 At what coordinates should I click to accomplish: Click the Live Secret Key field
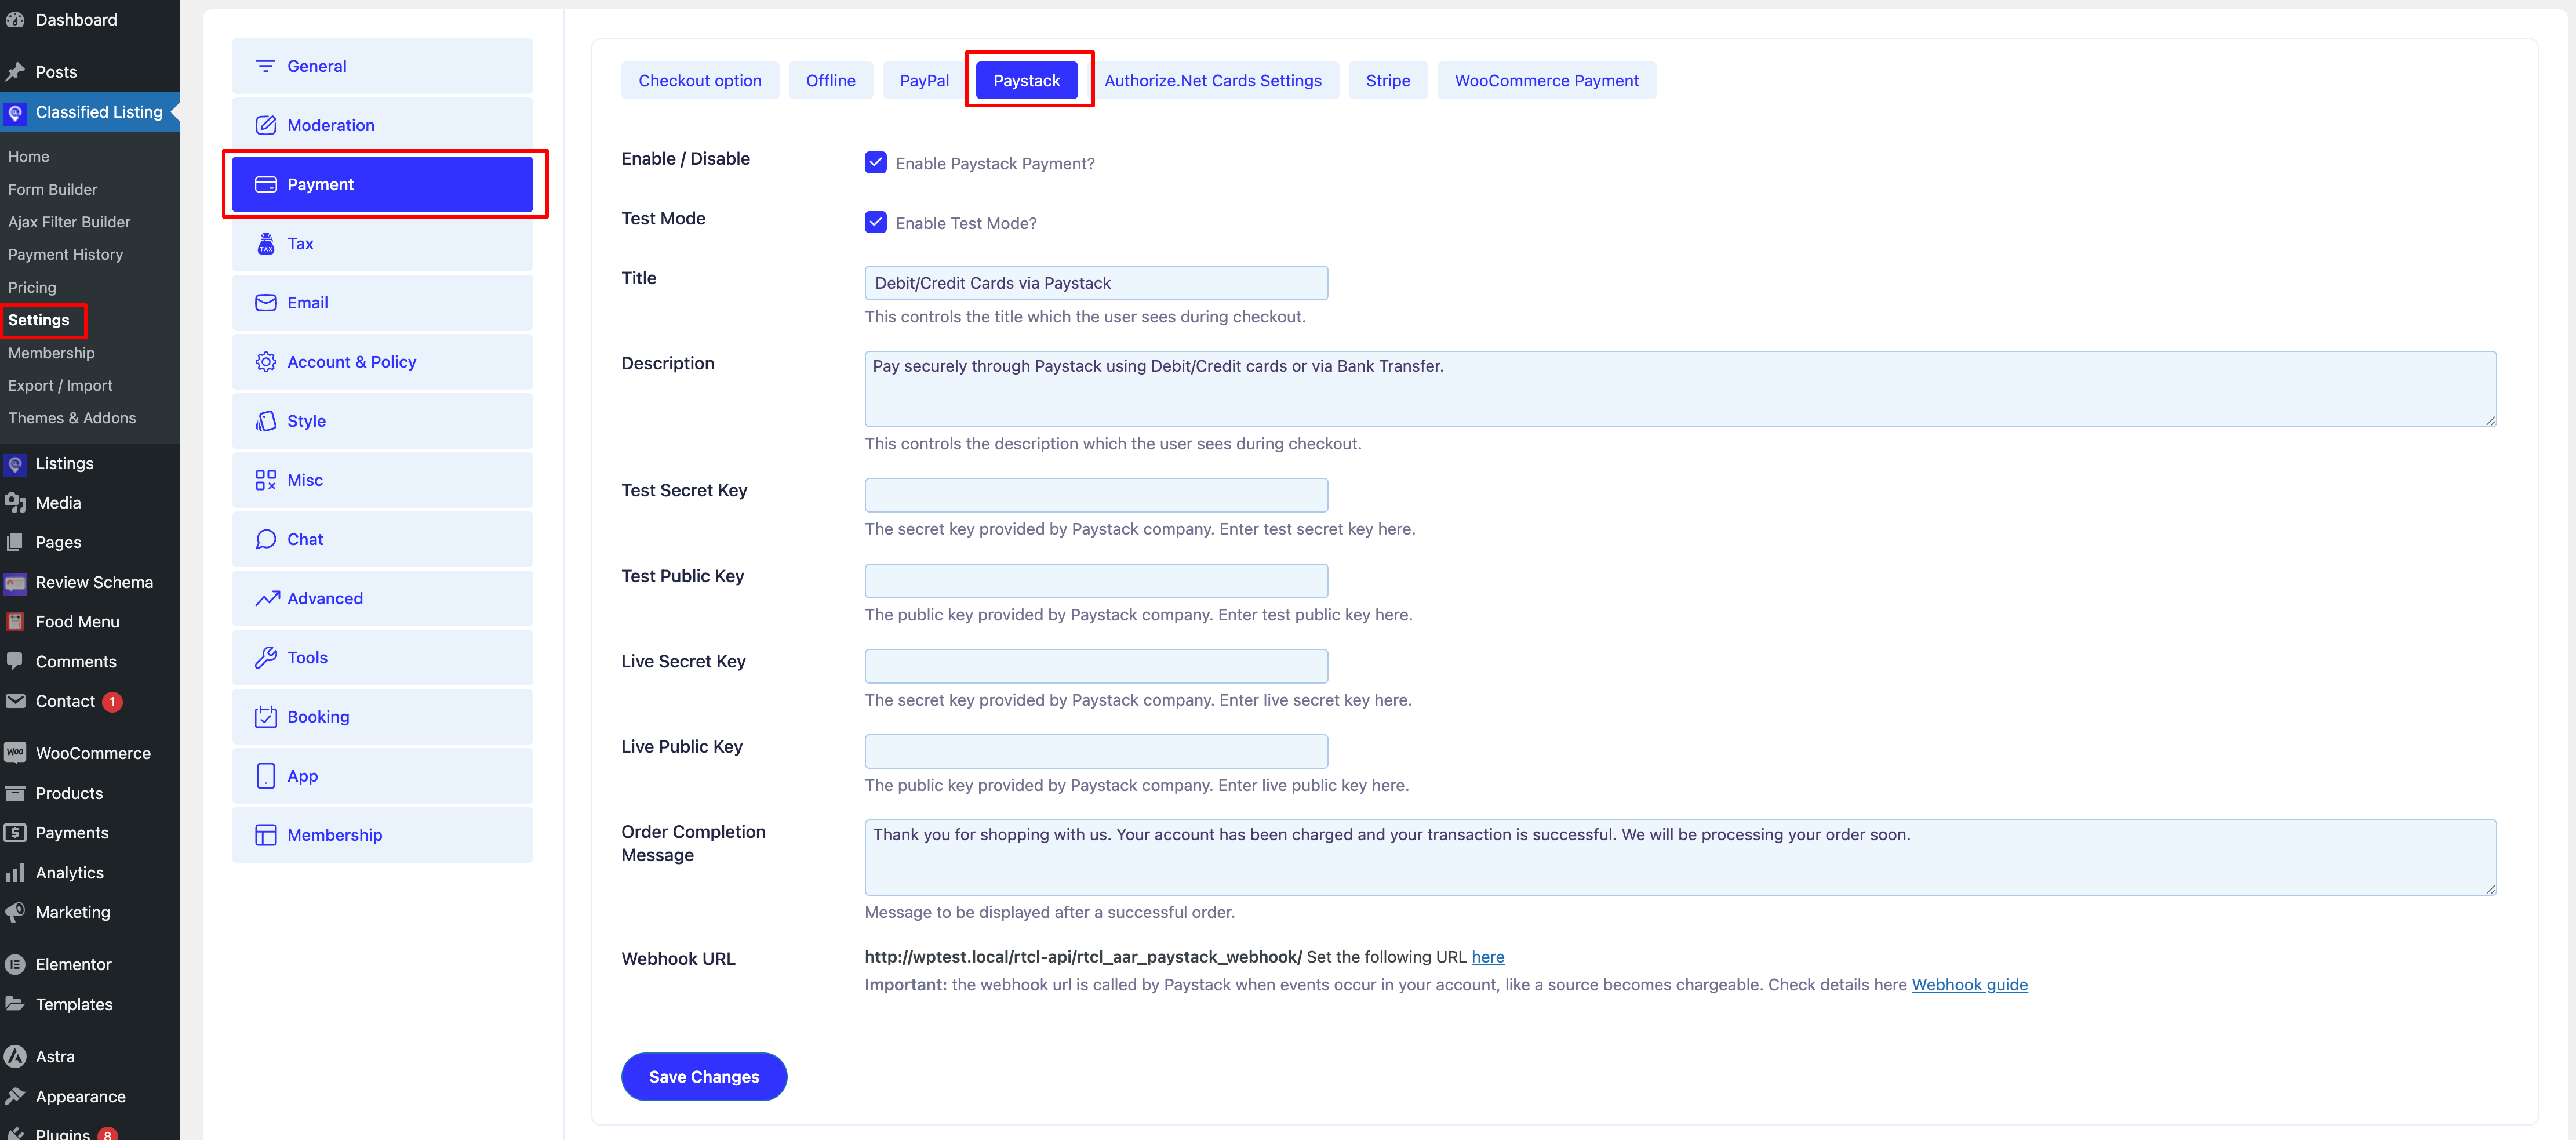coord(1096,665)
